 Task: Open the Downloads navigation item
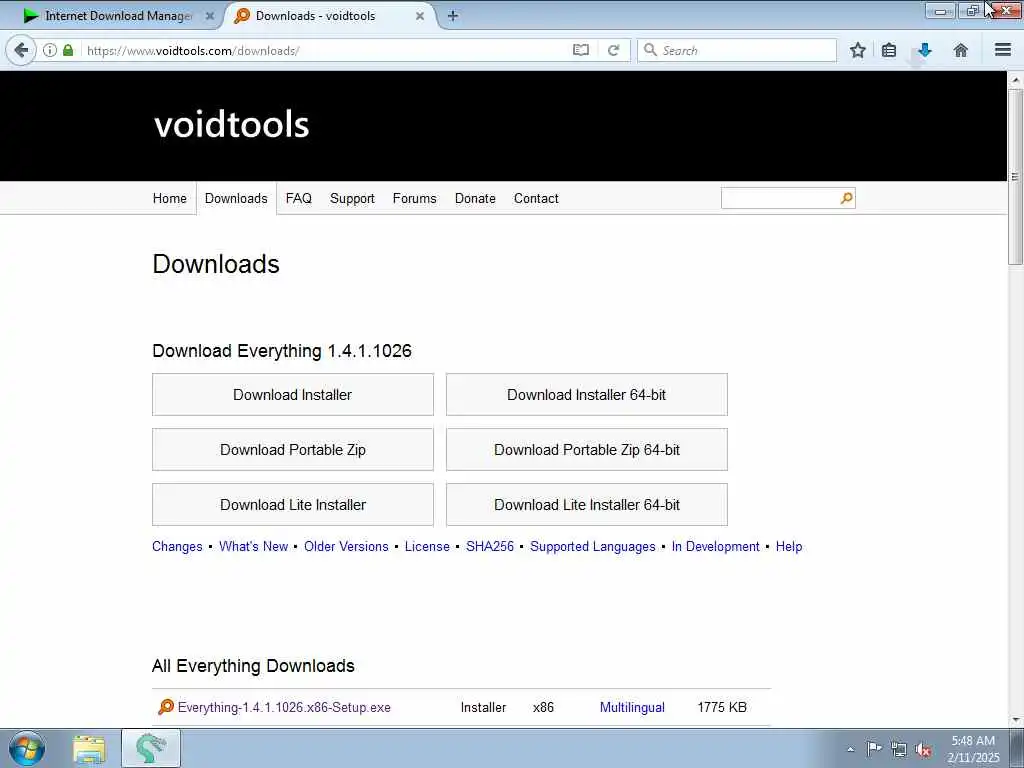(x=236, y=198)
